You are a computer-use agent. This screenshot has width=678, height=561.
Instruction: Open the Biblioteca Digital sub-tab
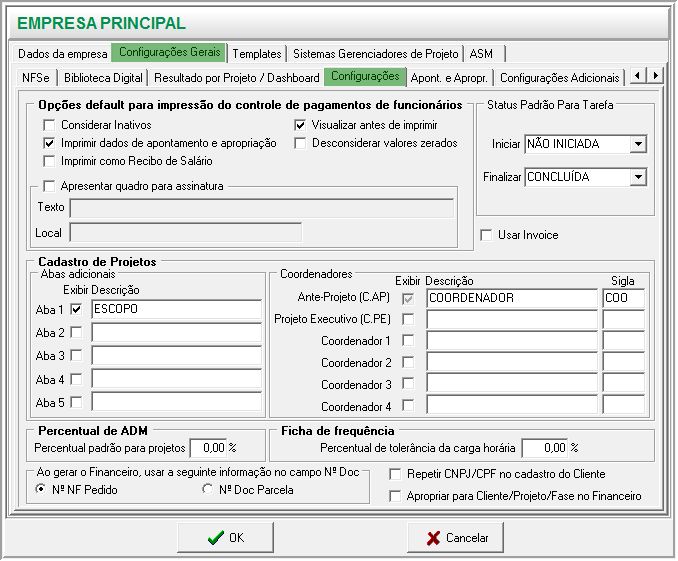pos(103,78)
